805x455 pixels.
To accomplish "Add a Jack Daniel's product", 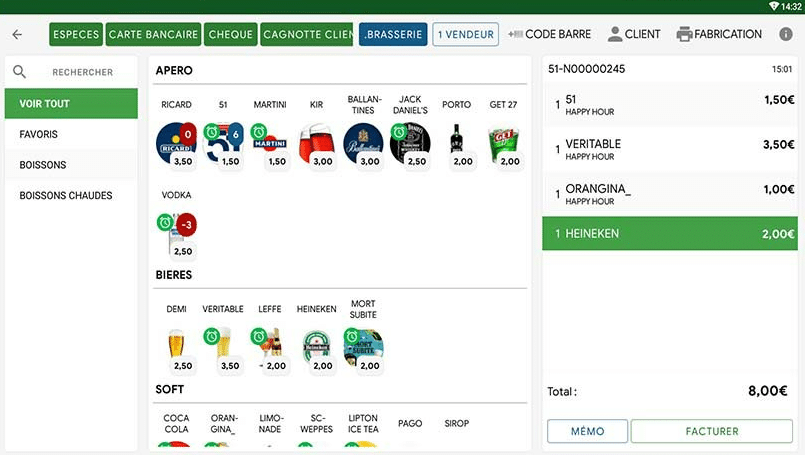I will coord(410,144).
